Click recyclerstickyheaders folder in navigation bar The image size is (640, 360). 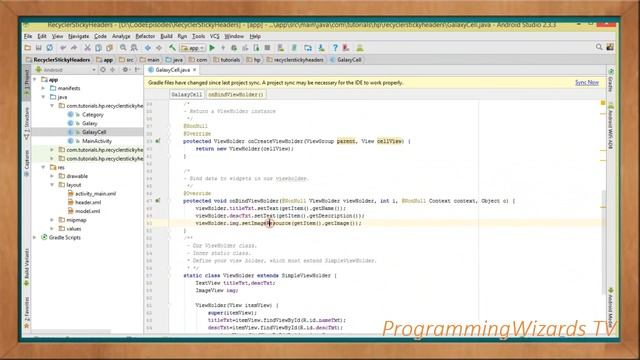point(295,60)
